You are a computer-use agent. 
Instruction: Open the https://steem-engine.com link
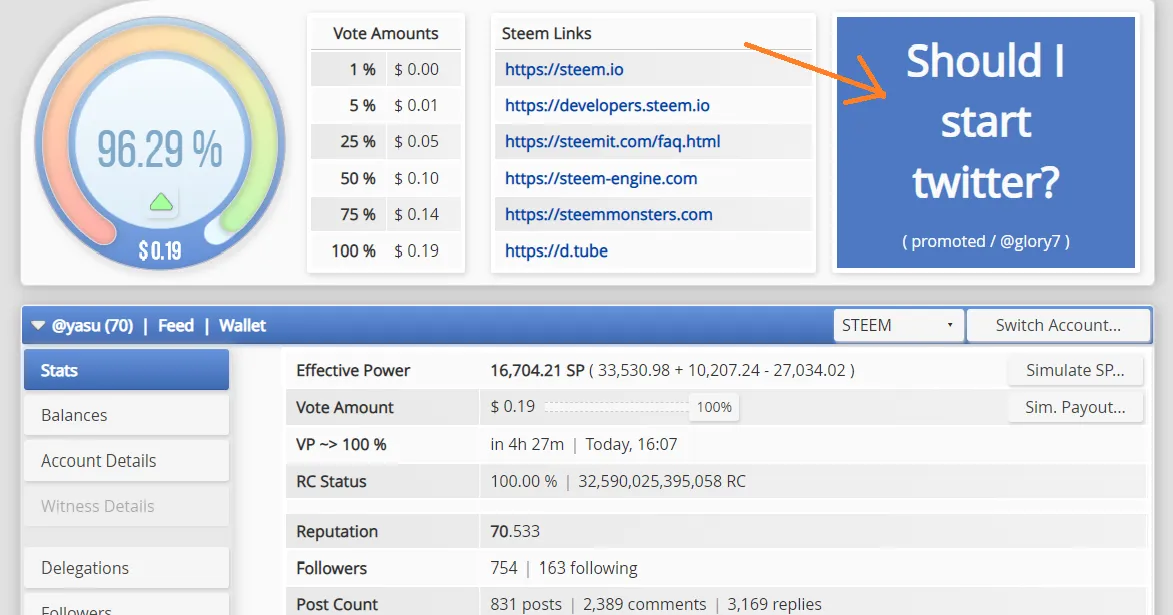[601, 178]
